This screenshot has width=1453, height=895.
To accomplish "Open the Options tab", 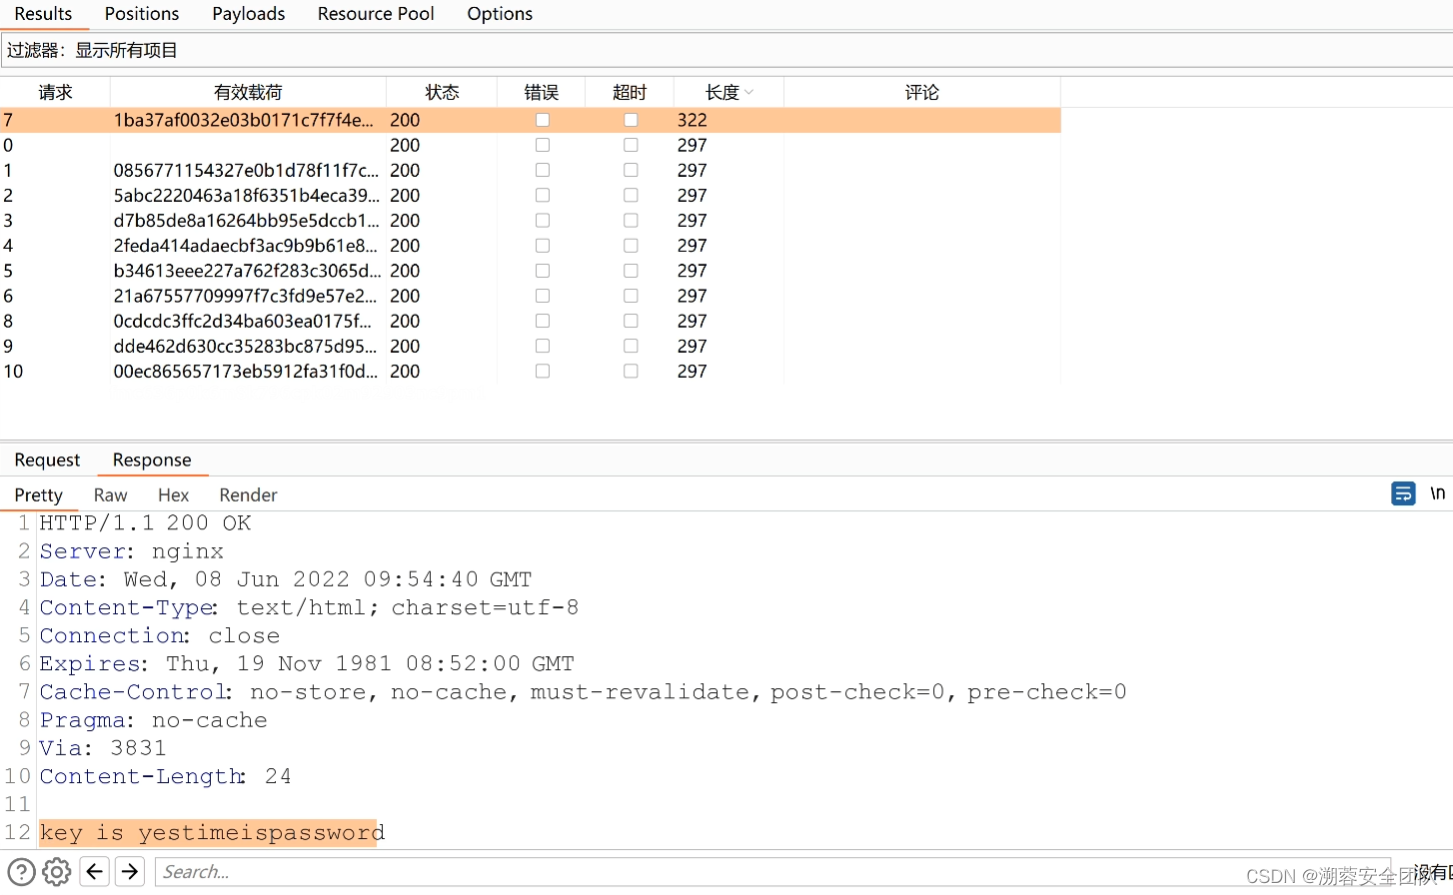I will (x=500, y=14).
